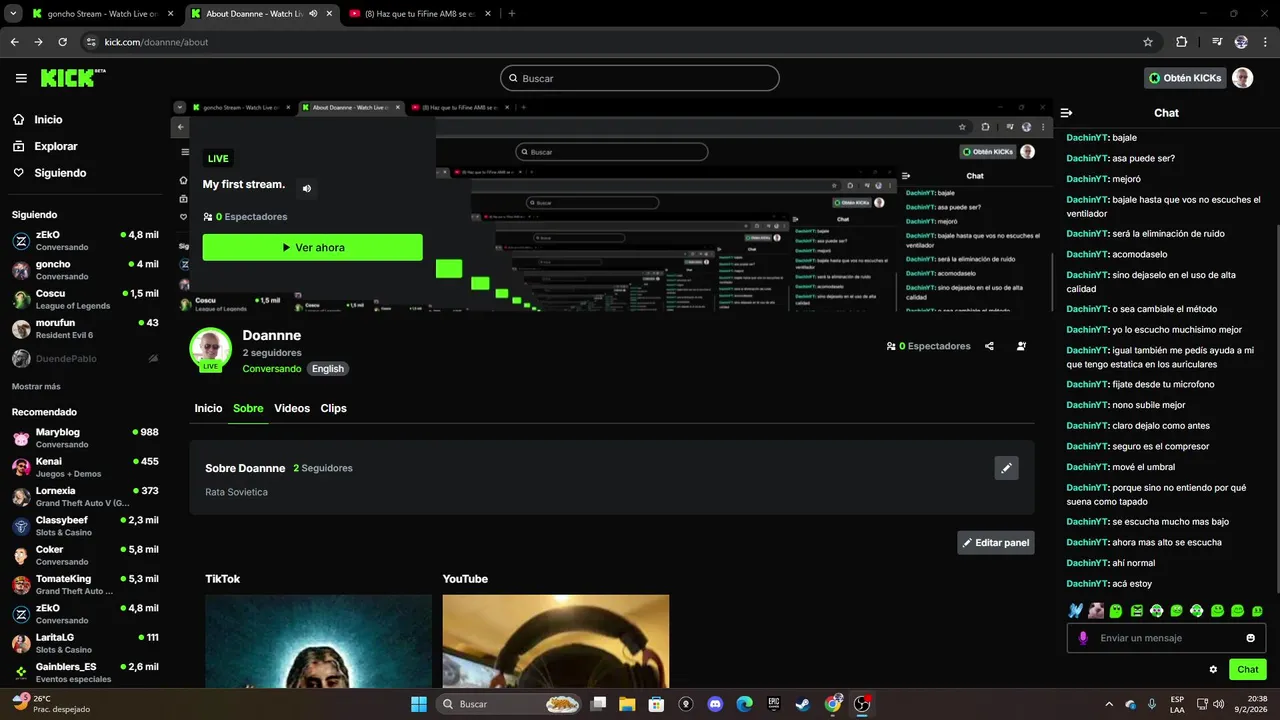Screen dimensions: 1280x720
Task: Show hidden system tray icons
Action: 1108,704
